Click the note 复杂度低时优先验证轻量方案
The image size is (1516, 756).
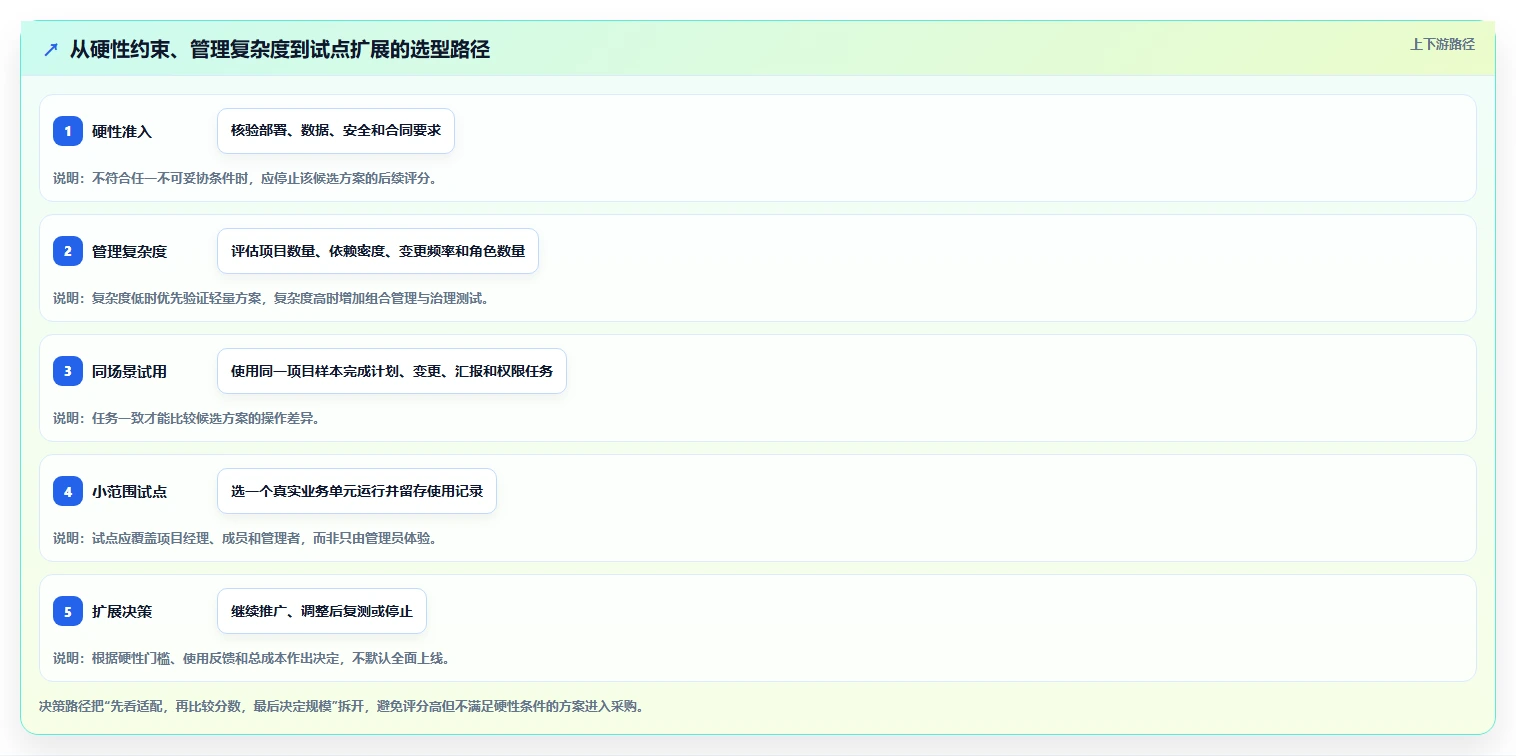tap(271, 298)
